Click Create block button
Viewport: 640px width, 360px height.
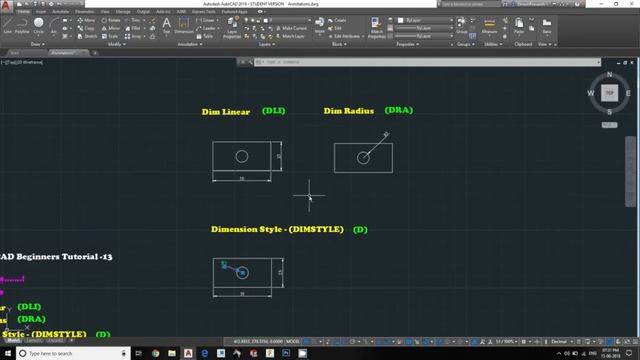click(337, 20)
